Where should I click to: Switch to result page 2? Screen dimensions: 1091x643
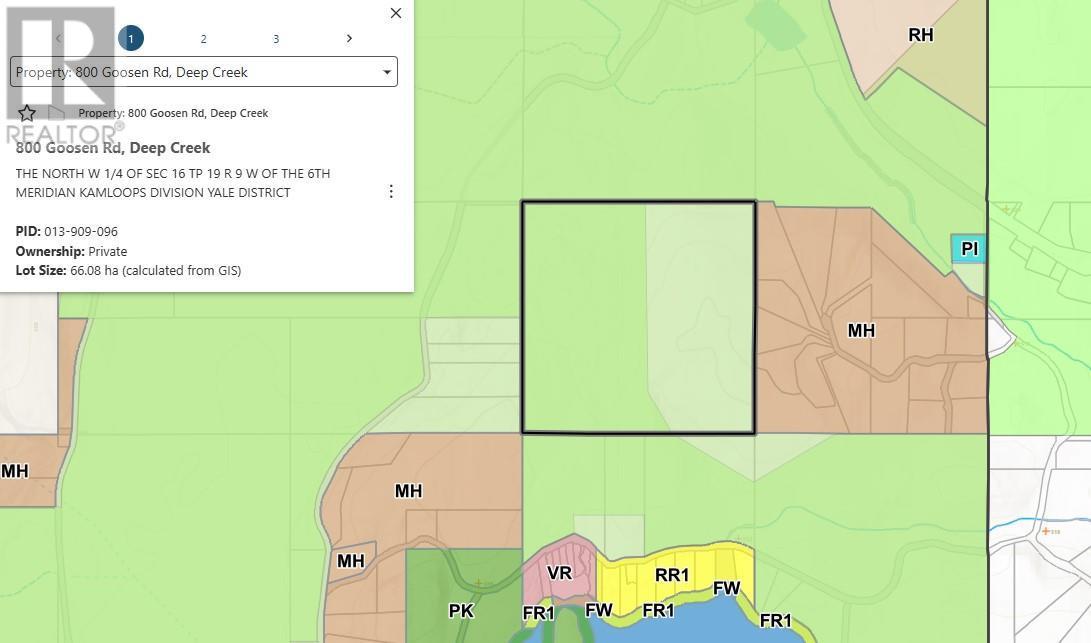pyautogui.click(x=203, y=38)
